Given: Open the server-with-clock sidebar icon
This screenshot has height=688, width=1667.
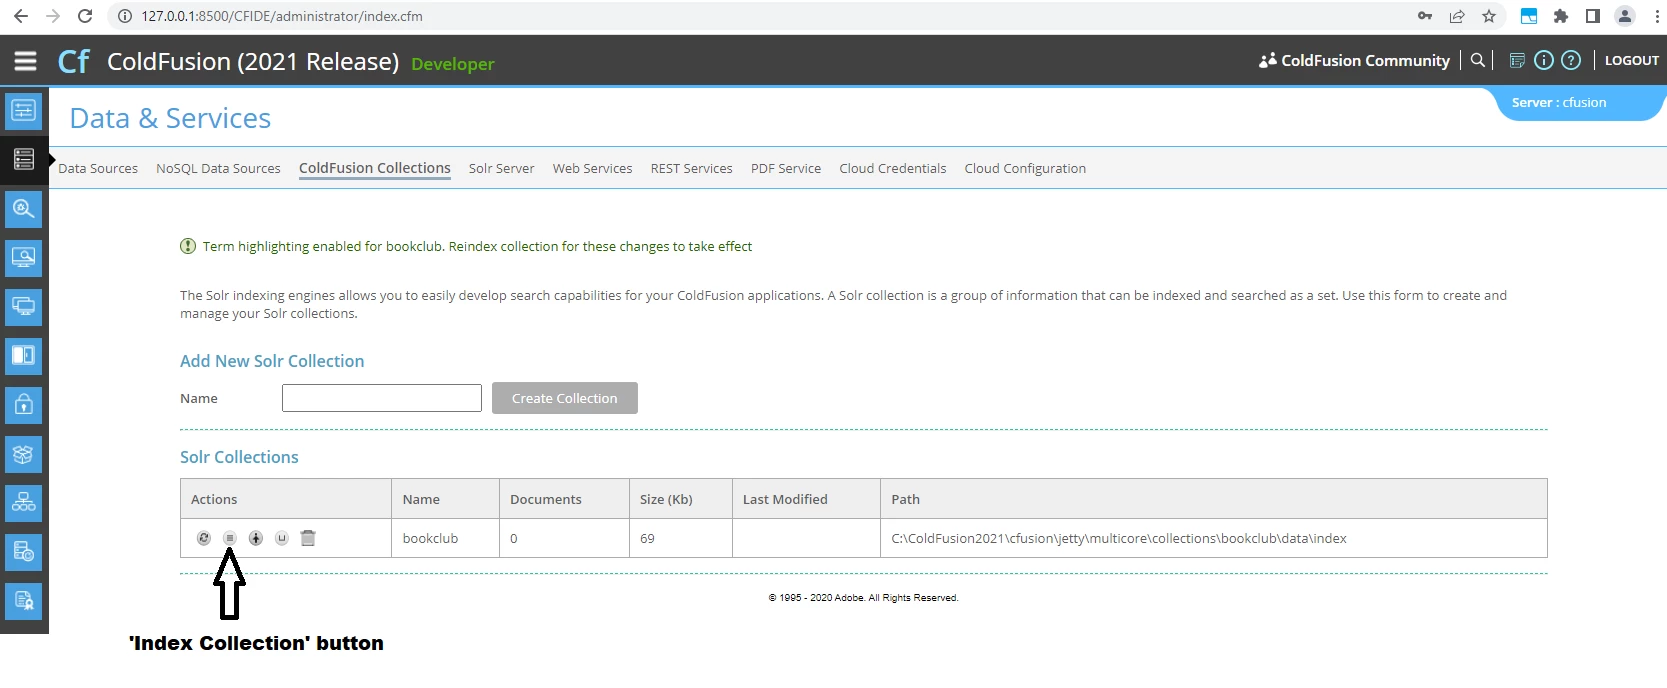Looking at the screenshot, I should 24,551.
